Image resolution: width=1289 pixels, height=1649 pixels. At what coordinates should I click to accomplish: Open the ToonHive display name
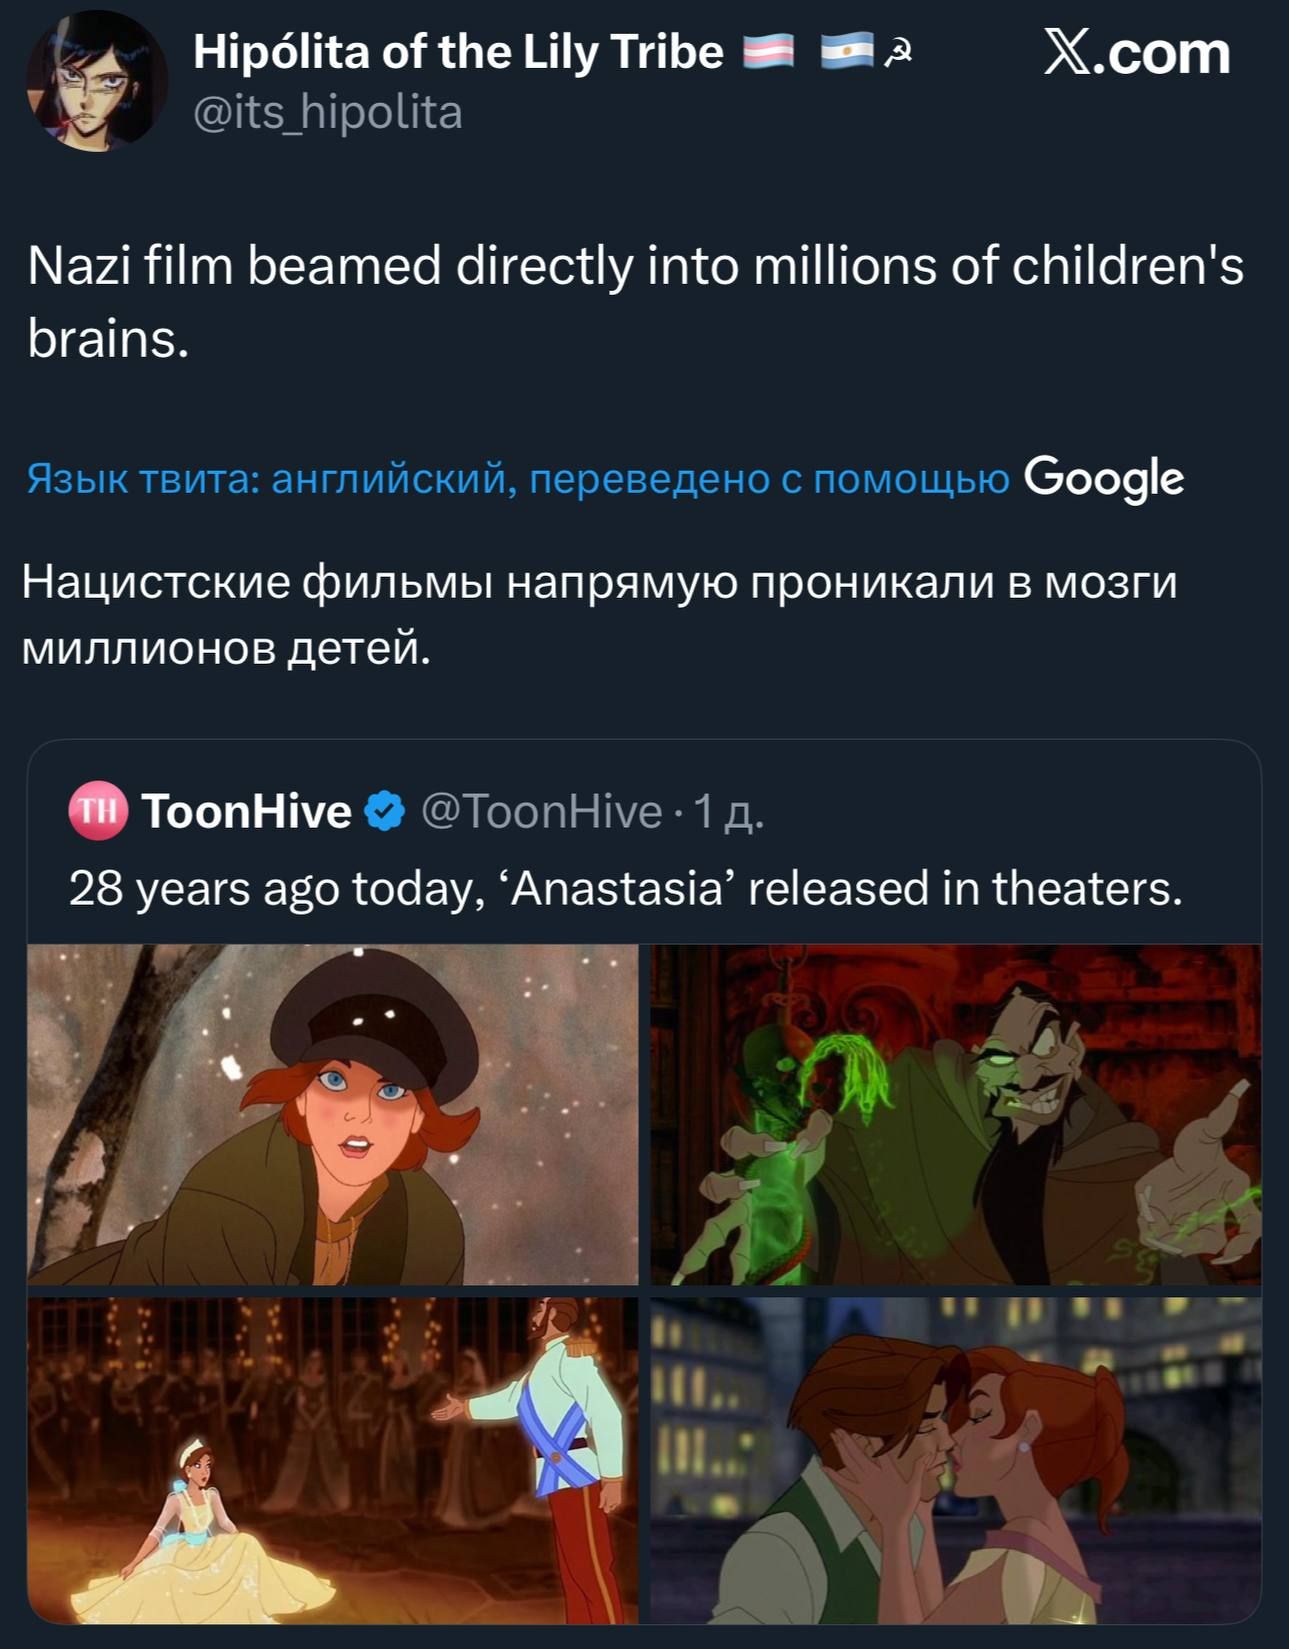[x=247, y=811]
